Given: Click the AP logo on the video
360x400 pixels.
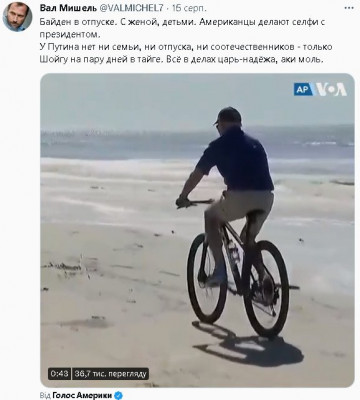Looking at the screenshot, I should (x=303, y=89).
